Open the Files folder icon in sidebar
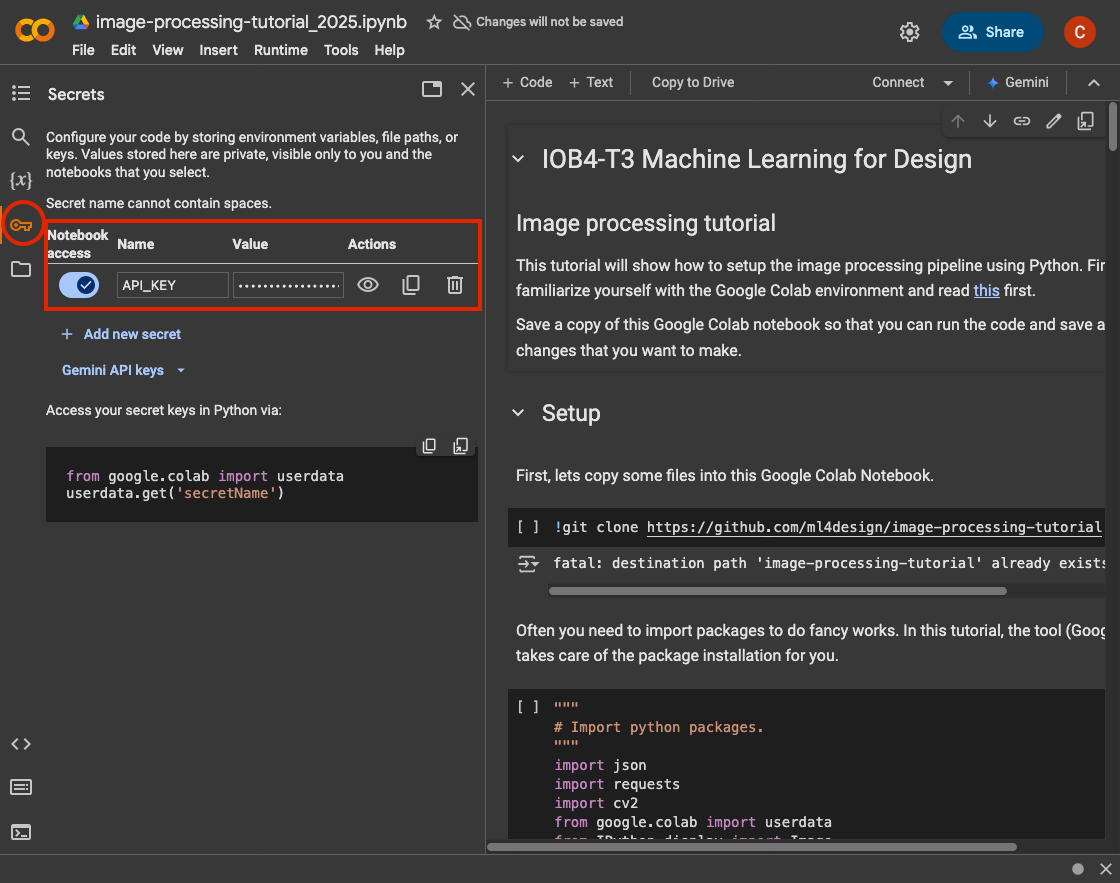Image resolution: width=1120 pixels, height=883 pixels. point(21,269)
